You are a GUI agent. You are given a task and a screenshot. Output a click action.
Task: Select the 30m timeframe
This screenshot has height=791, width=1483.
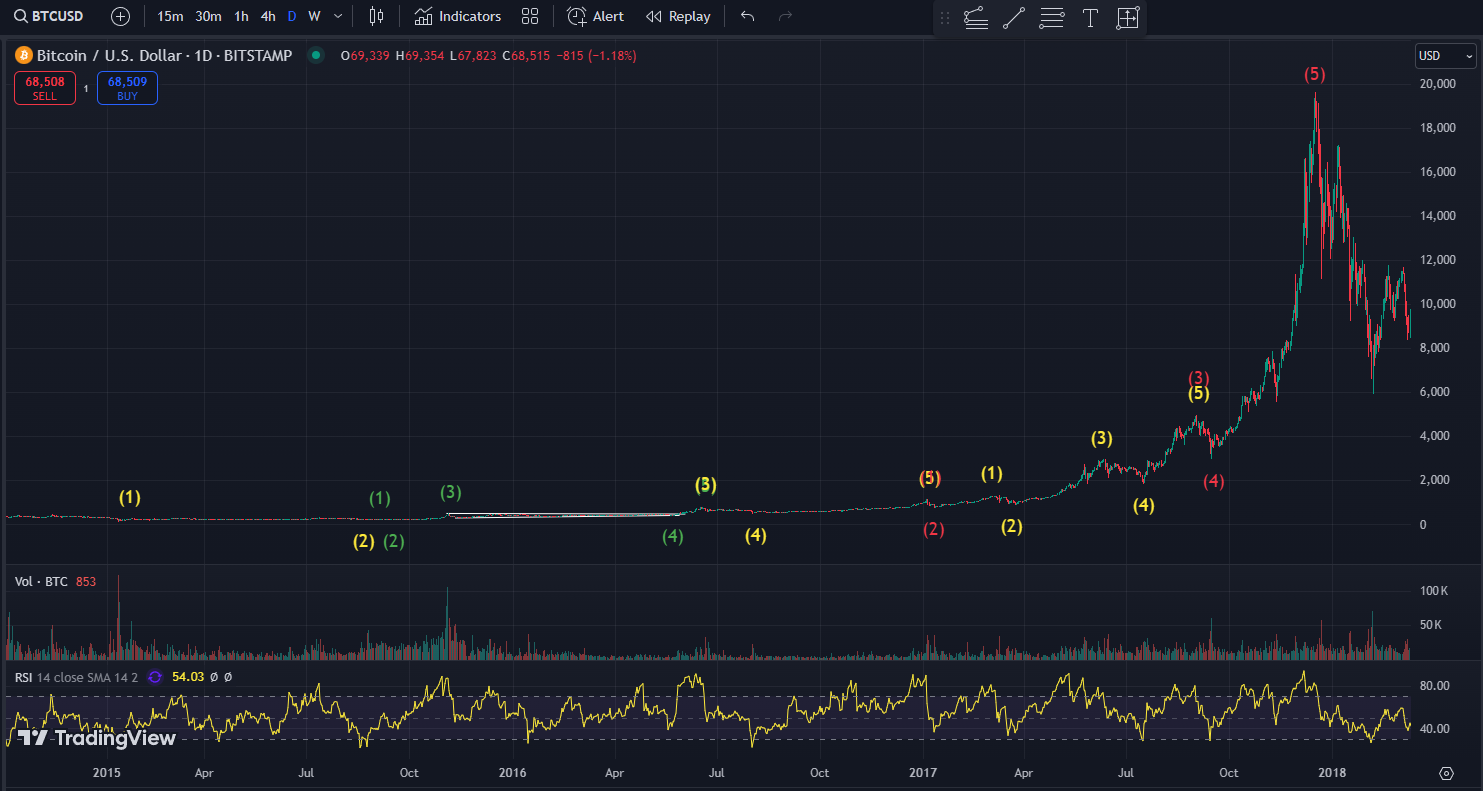pyautogui.click(x=208, y=16)
